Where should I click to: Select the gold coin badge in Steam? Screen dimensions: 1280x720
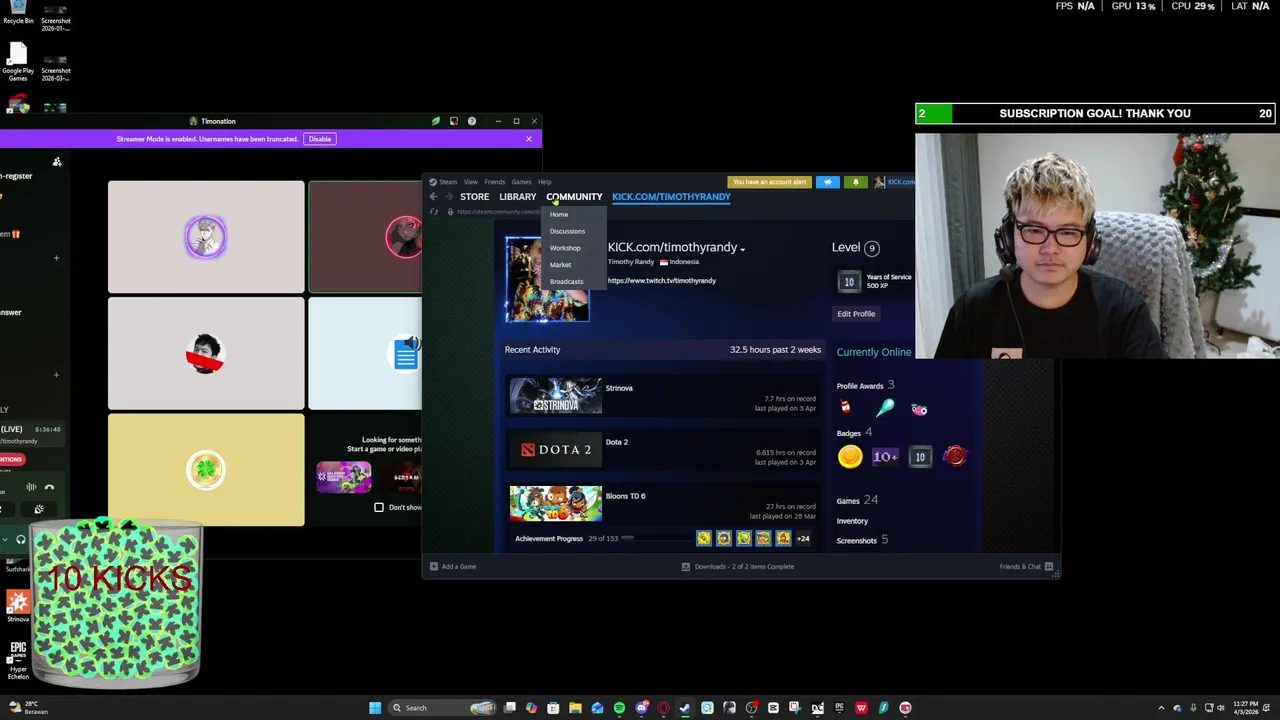850,457
